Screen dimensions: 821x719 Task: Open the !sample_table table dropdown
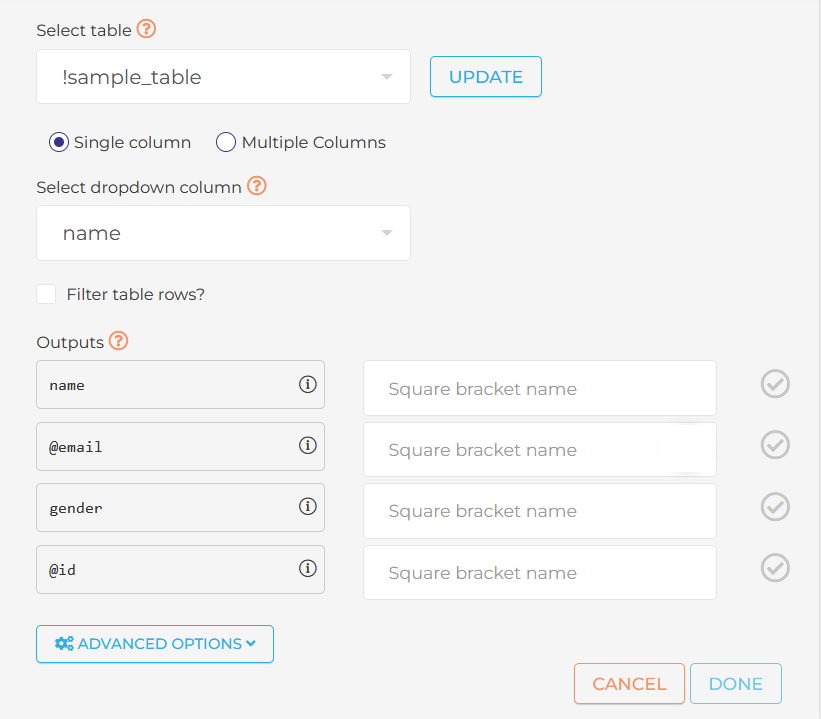223,77
